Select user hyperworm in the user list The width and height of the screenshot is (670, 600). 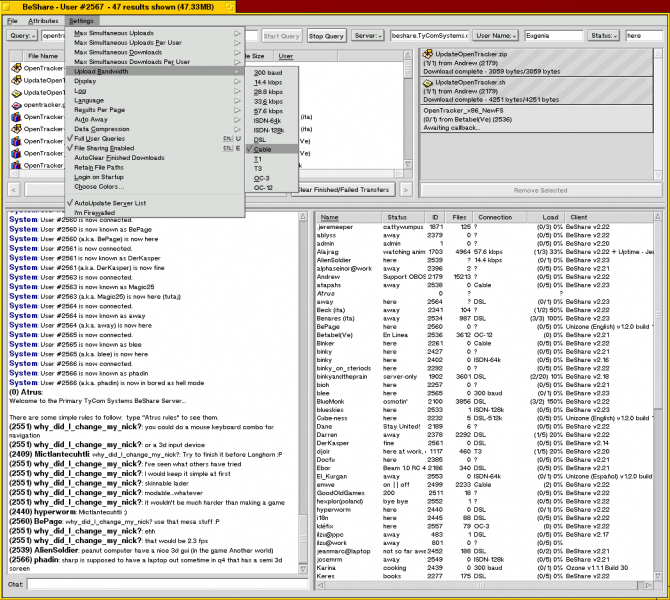pos(485,509)
